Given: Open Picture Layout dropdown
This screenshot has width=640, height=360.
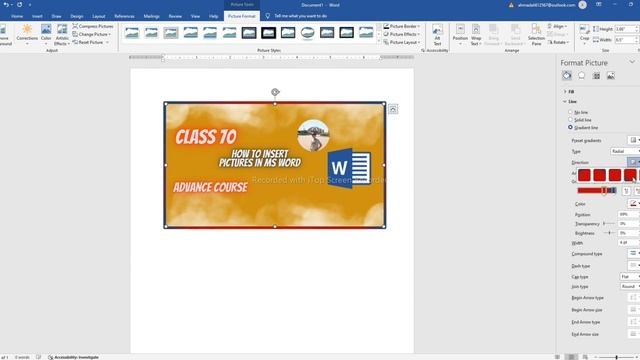Looking at the screenshot, I should point(402,42).
